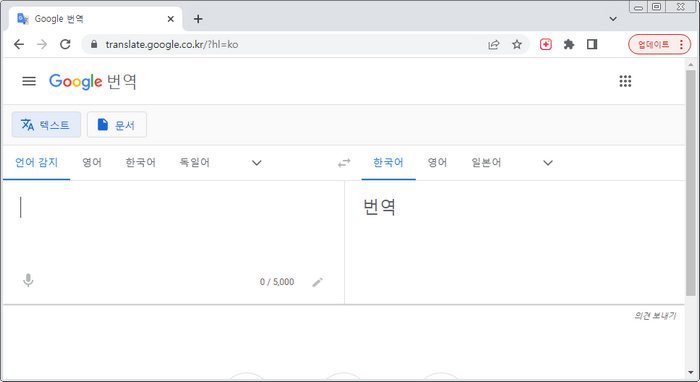This screenshot has width=700, height=382.
Task: Click the browser forward arrow
Action: point(42,44)
